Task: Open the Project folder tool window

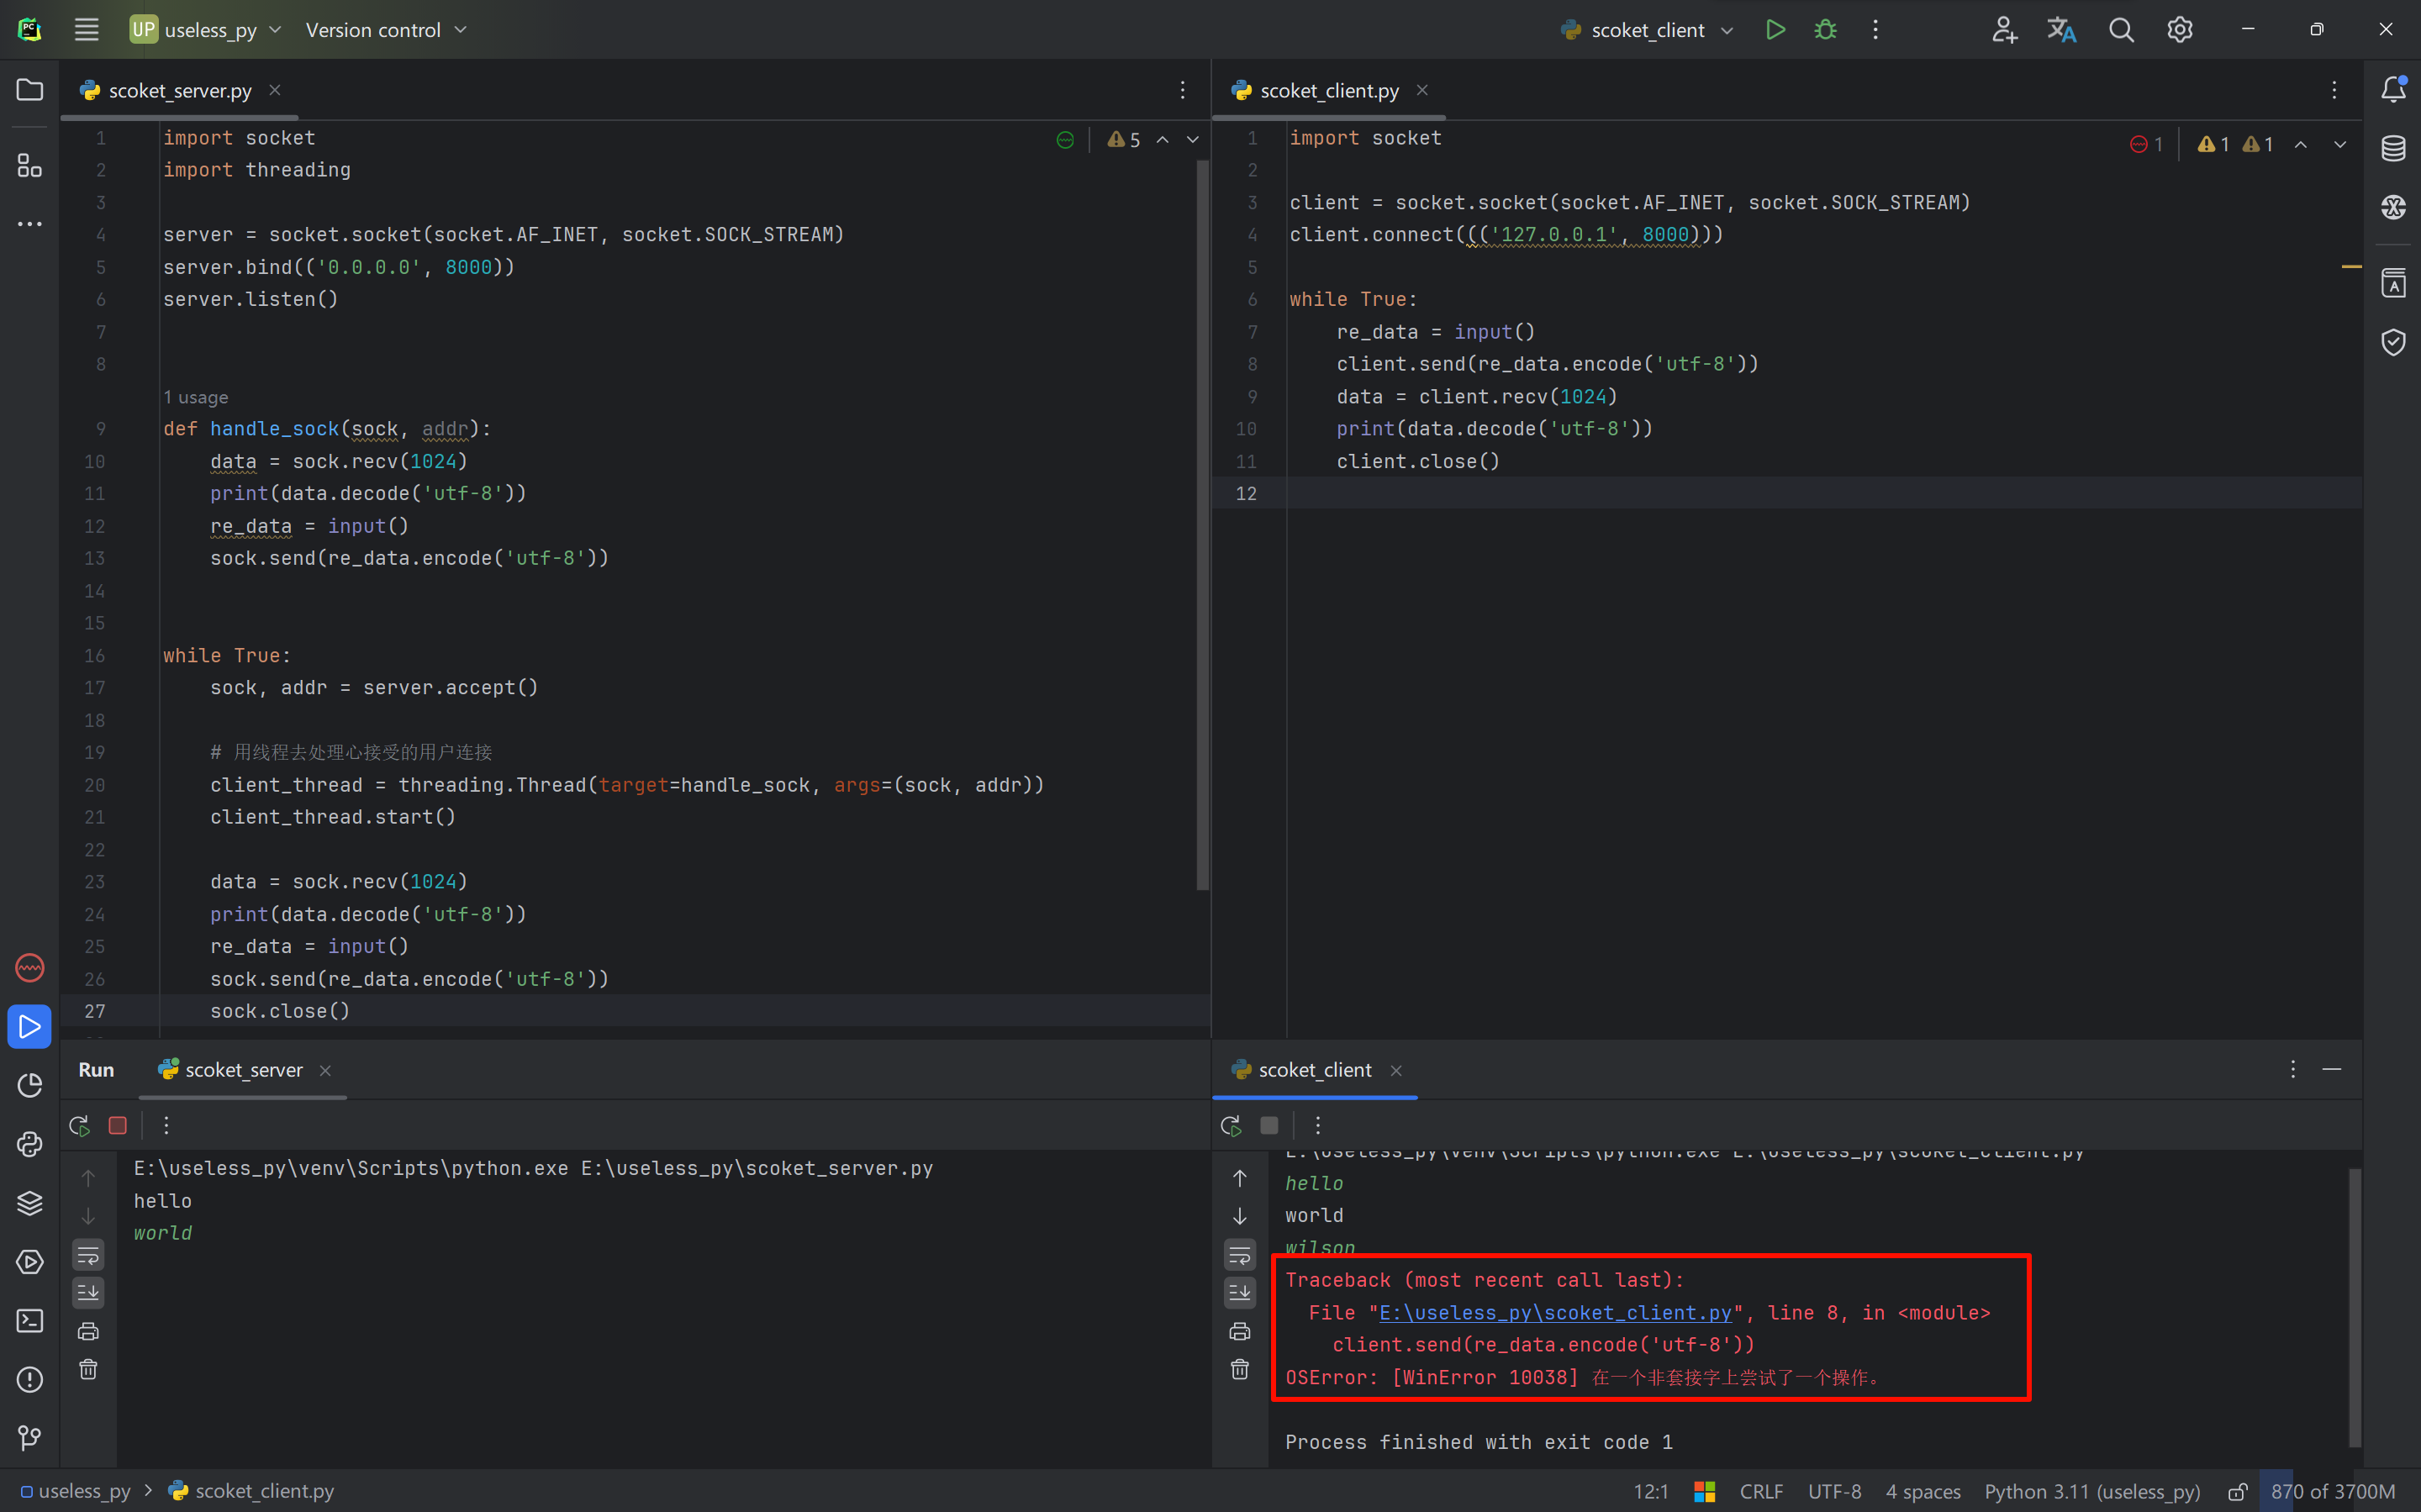Action: pos(30,90)
